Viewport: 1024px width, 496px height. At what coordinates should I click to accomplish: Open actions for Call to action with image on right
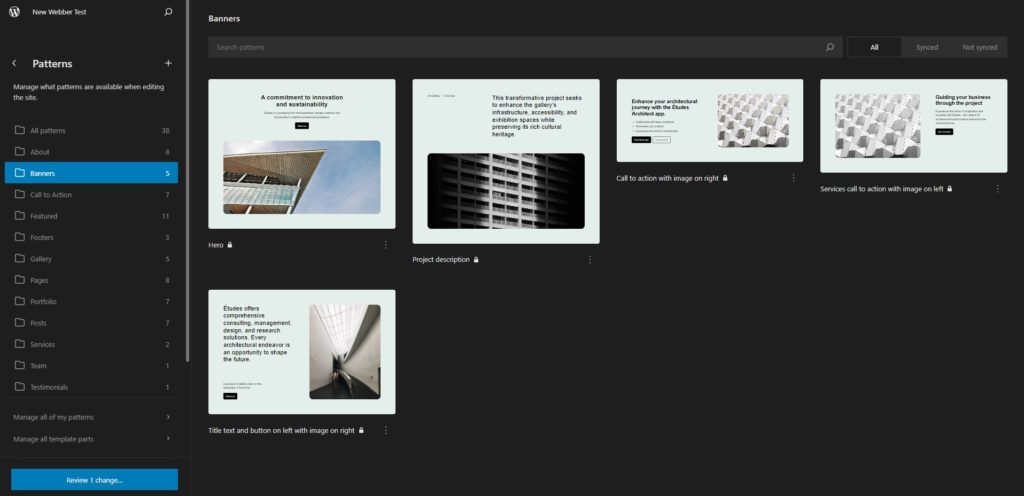tap(793, 178)
